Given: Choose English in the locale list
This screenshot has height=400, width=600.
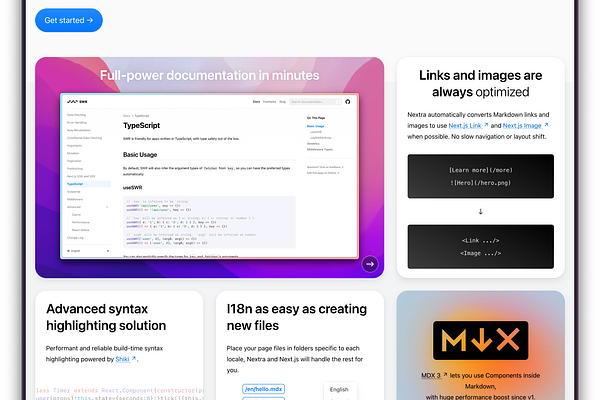Looking at the screenshot, I should tap(339, 389).
